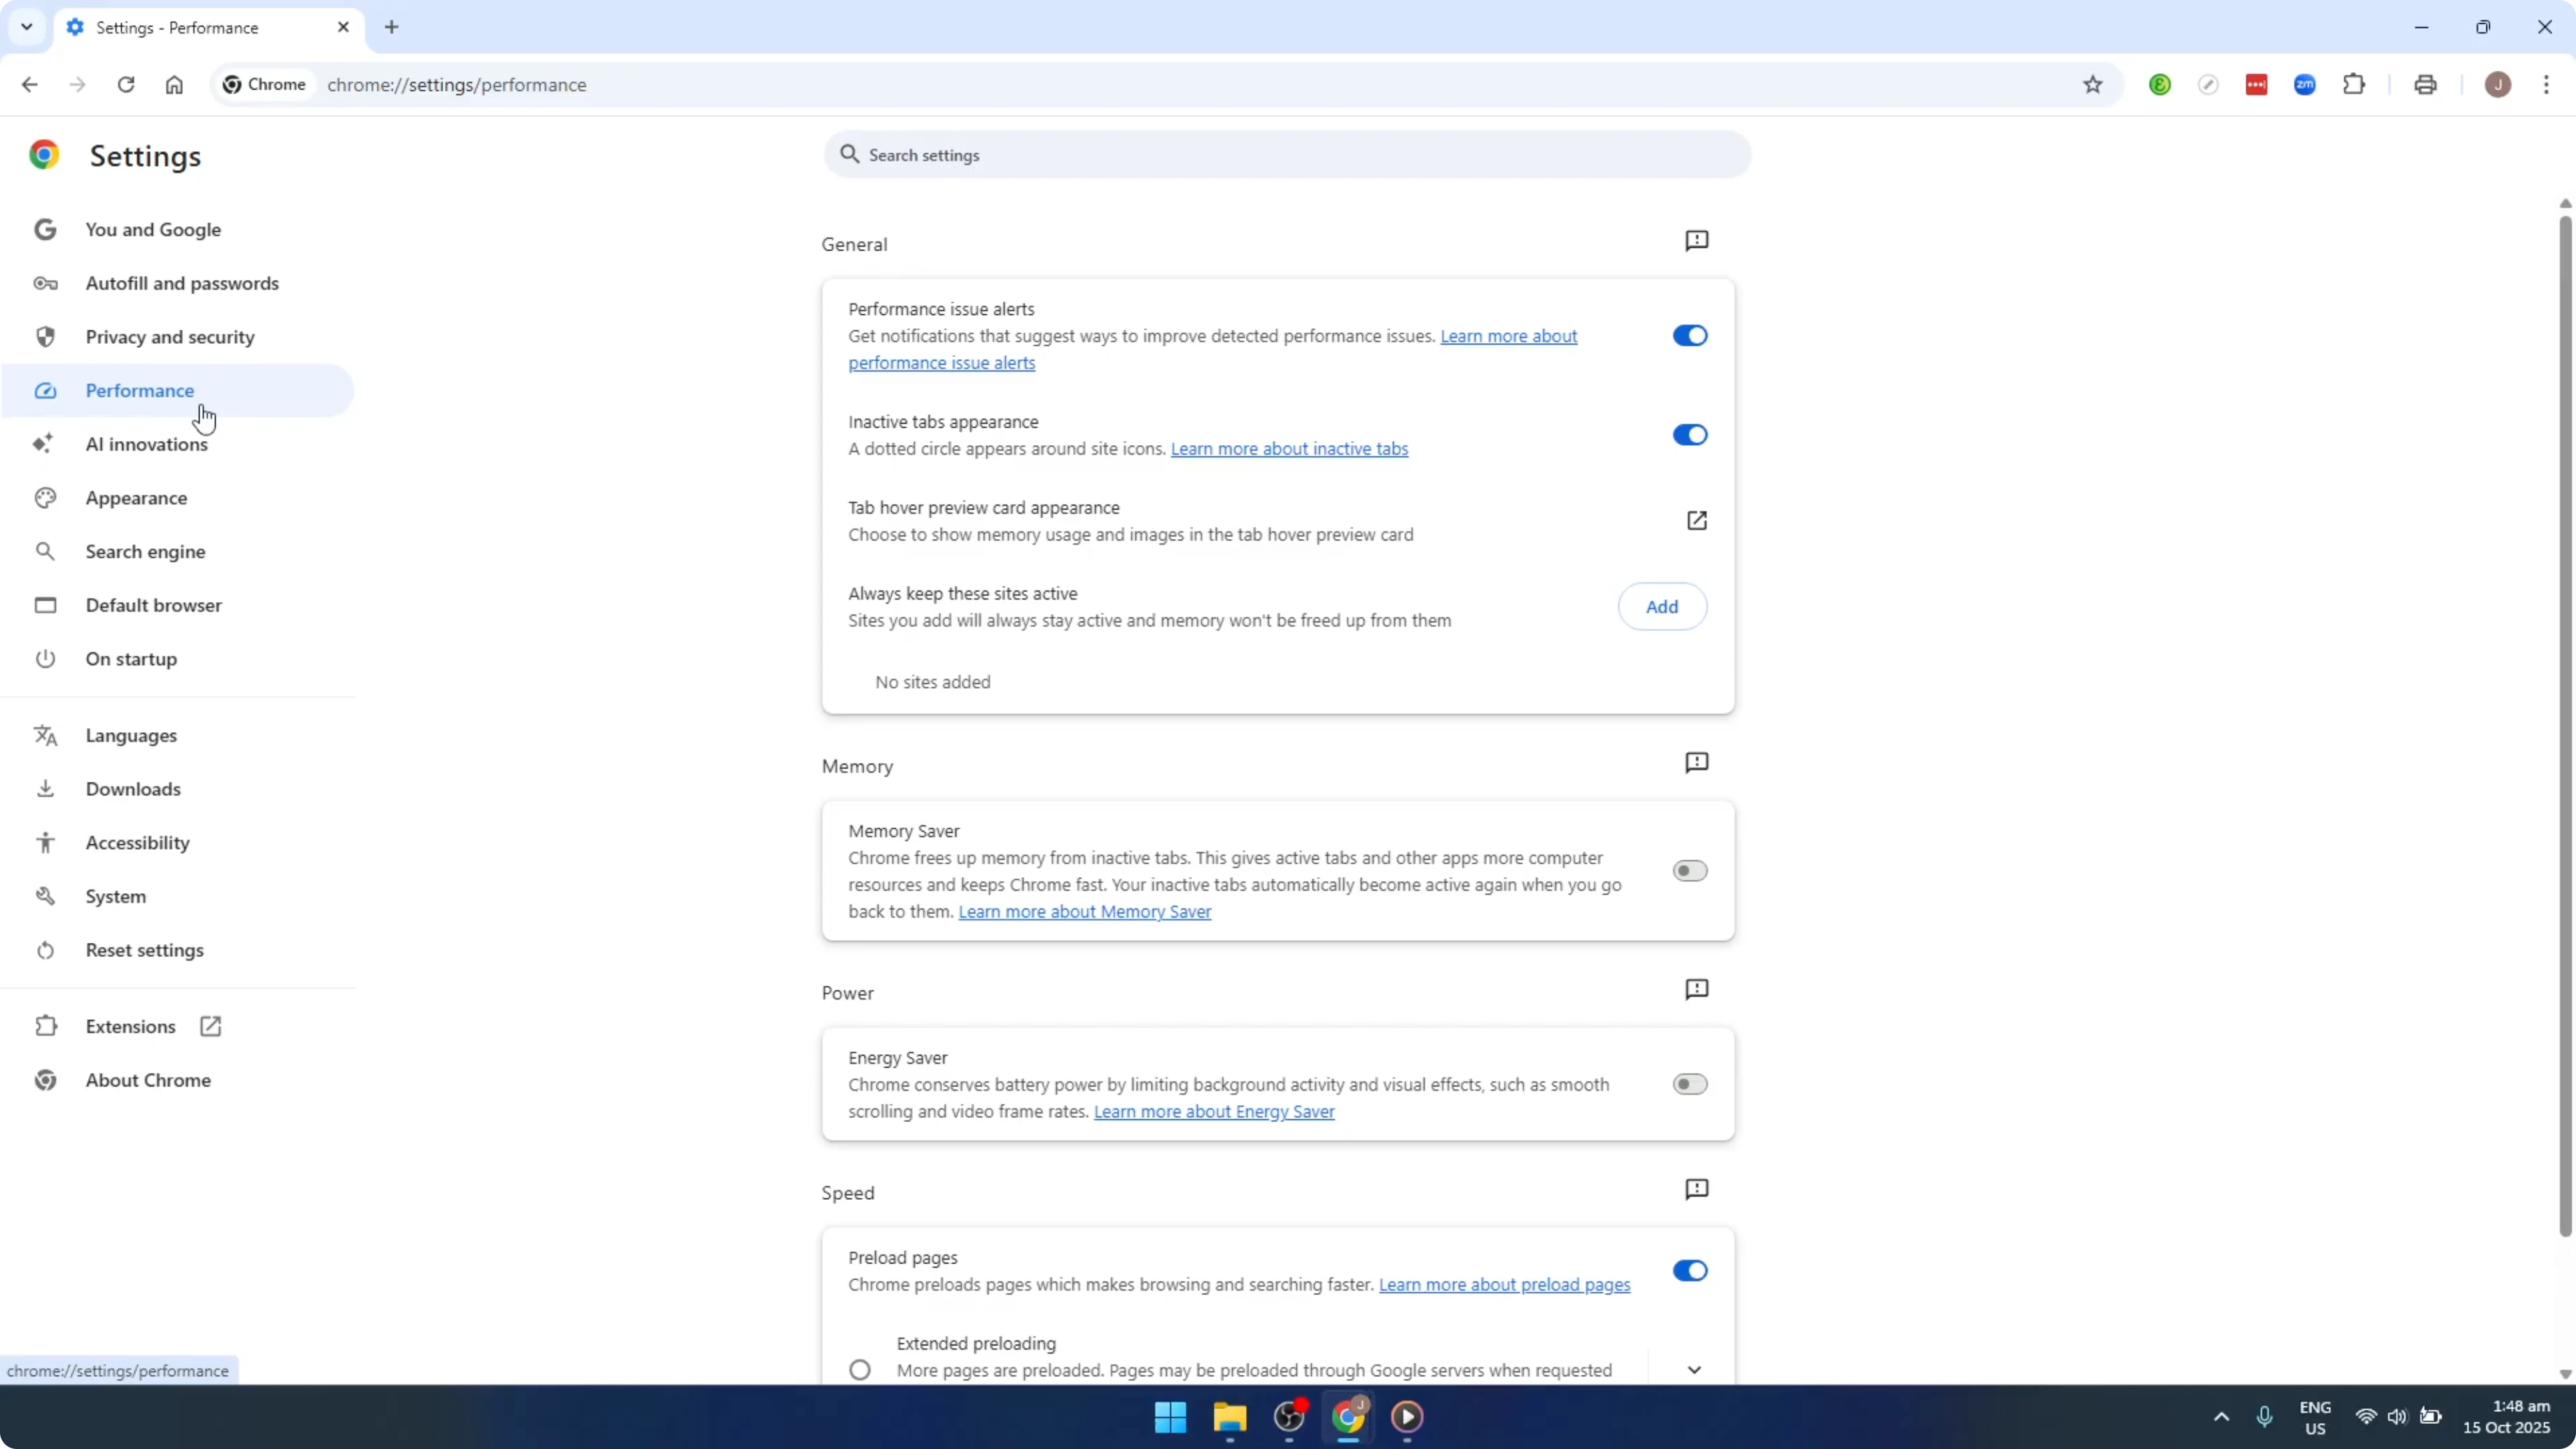
Task: Open Search engine settings
Action: pyautogui.click(x=178, y=552)
